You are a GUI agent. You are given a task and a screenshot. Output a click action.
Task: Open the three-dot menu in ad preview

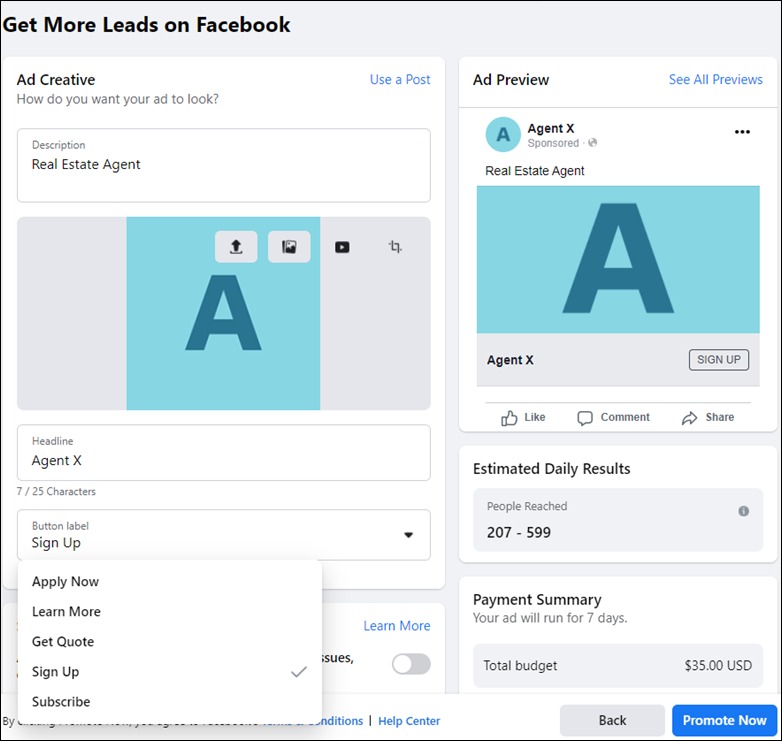pos(742,132)
